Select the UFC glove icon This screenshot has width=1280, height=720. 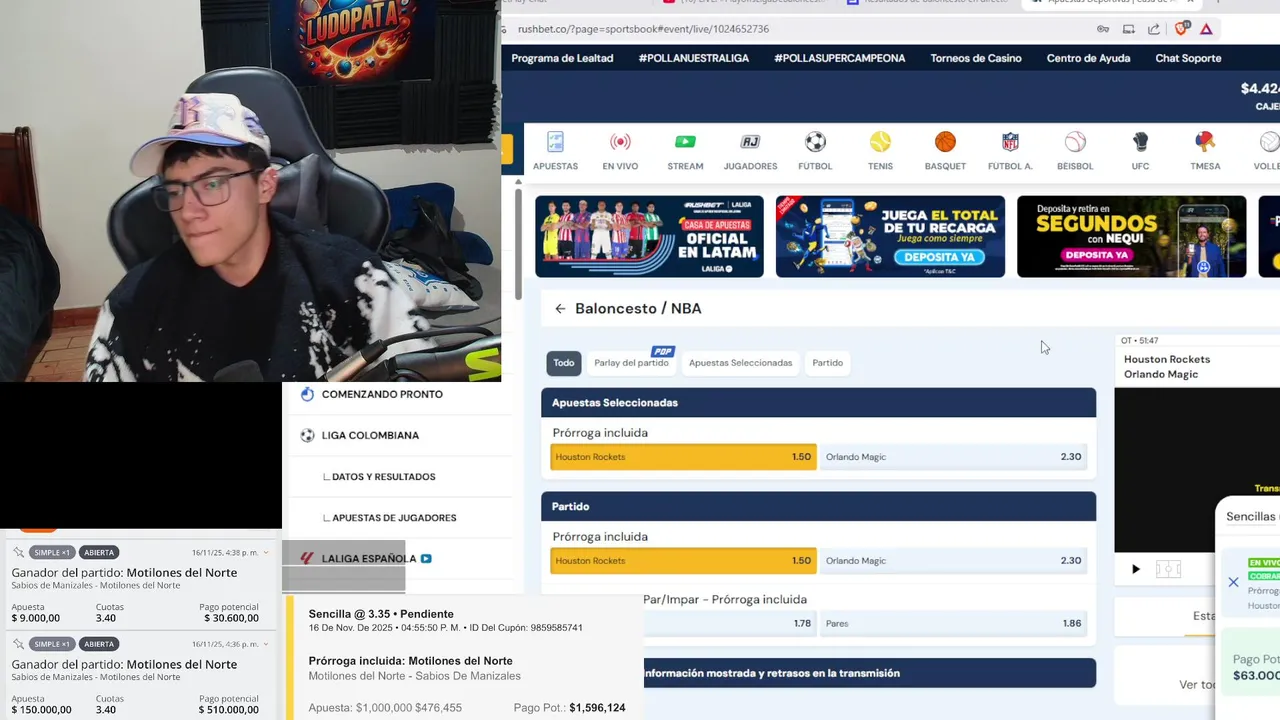1140,142
